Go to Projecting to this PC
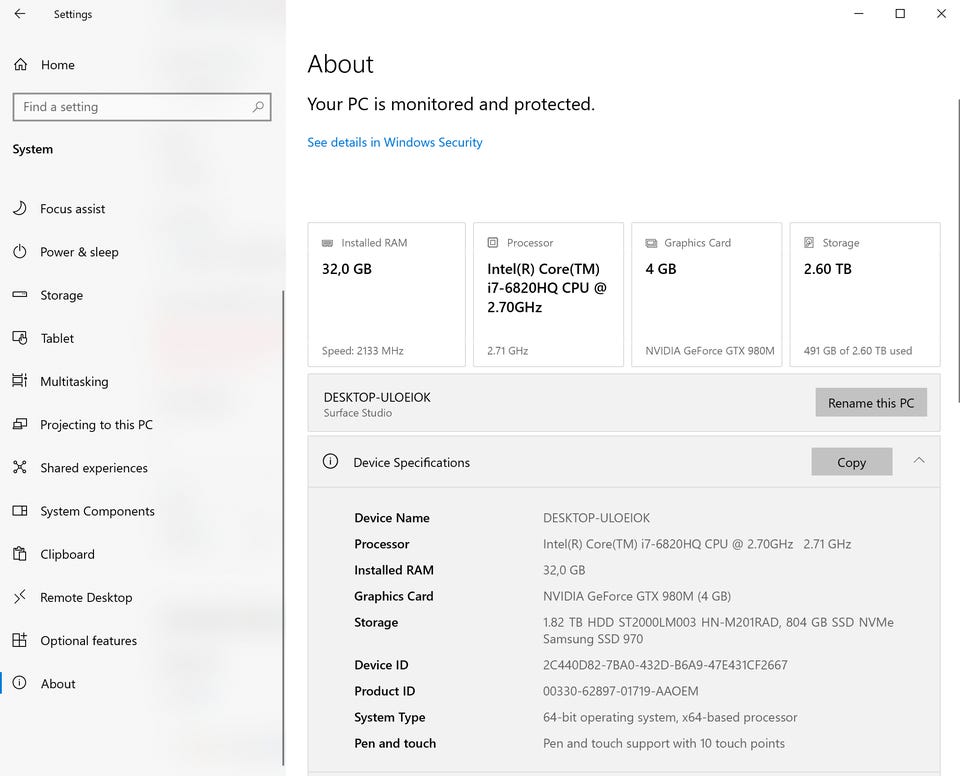This screenshot has height=776, width=960. [x=96, y=425]
